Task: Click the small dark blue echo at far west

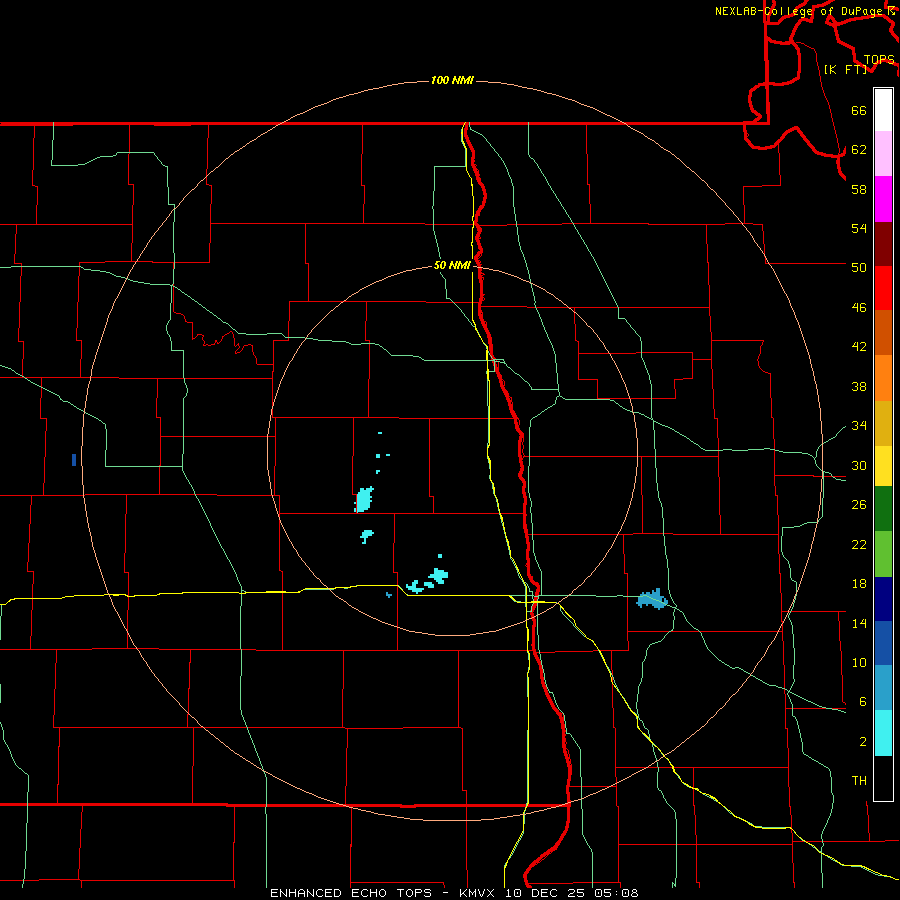Action: [x=74, y=460]
